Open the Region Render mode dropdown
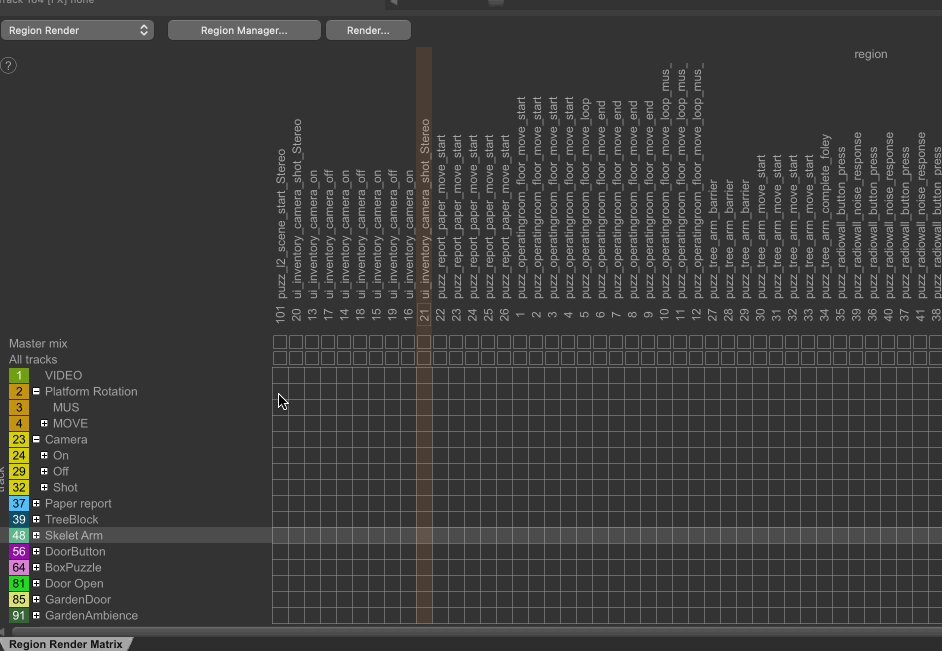The image size is (942, 651). [77, 30]
